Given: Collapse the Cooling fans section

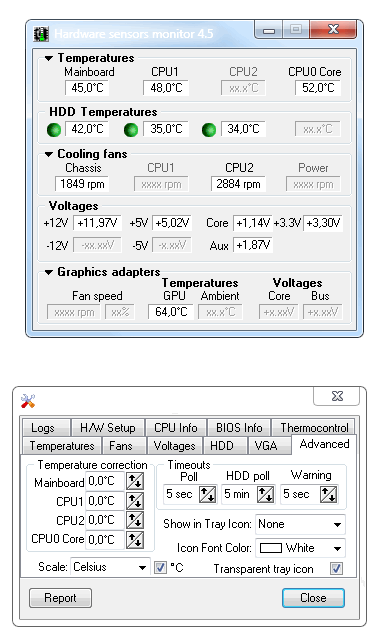Looking at the screenshot, I should tap(49, 154).
